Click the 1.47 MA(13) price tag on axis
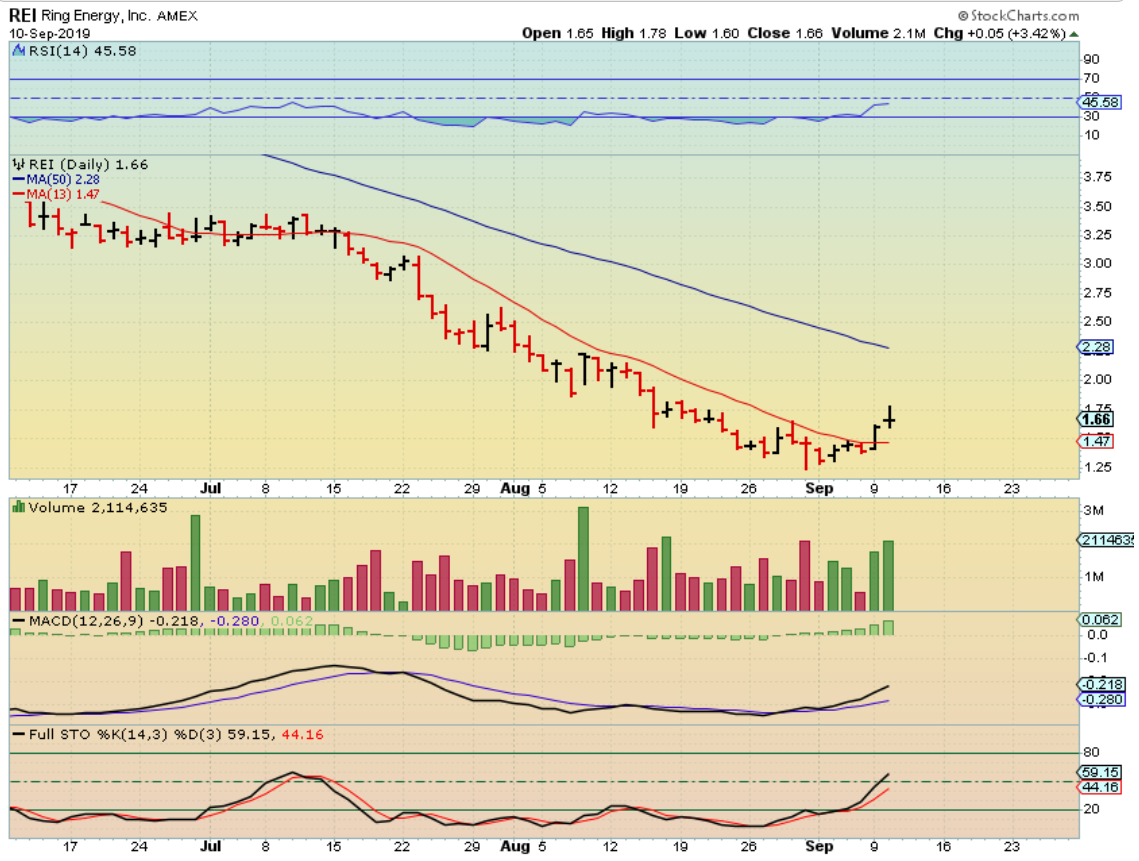1139x861 pixels. [x=1095, y=441]
